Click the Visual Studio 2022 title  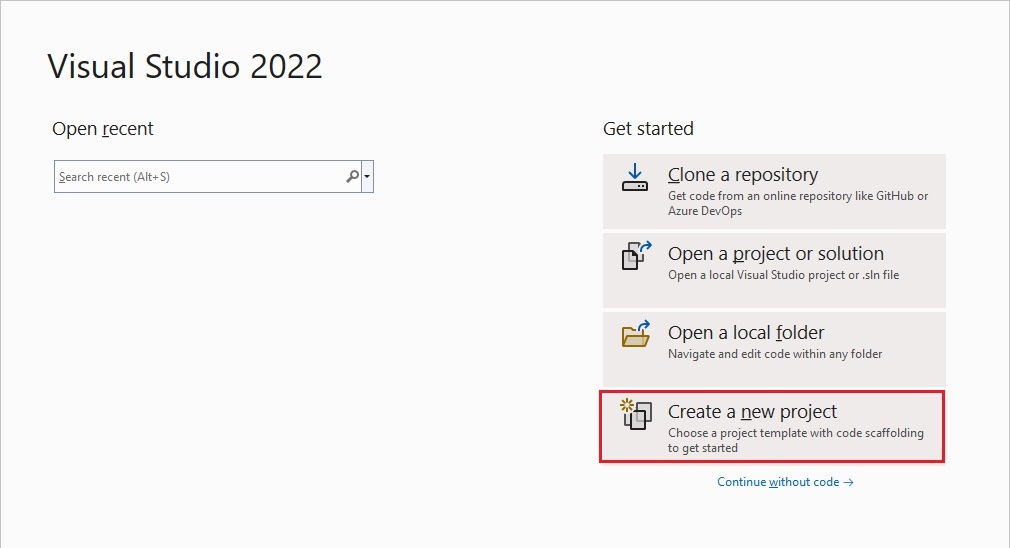[185, 66]
